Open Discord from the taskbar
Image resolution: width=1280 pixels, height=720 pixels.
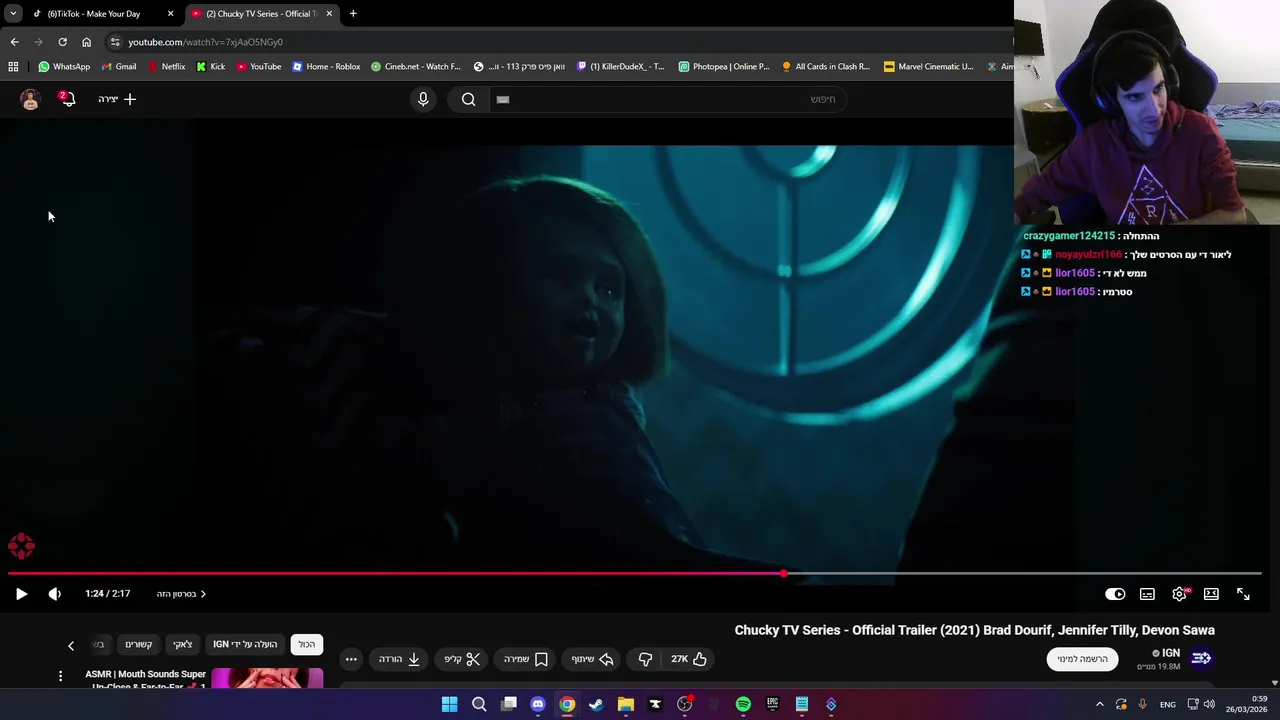tap(538, 705)
